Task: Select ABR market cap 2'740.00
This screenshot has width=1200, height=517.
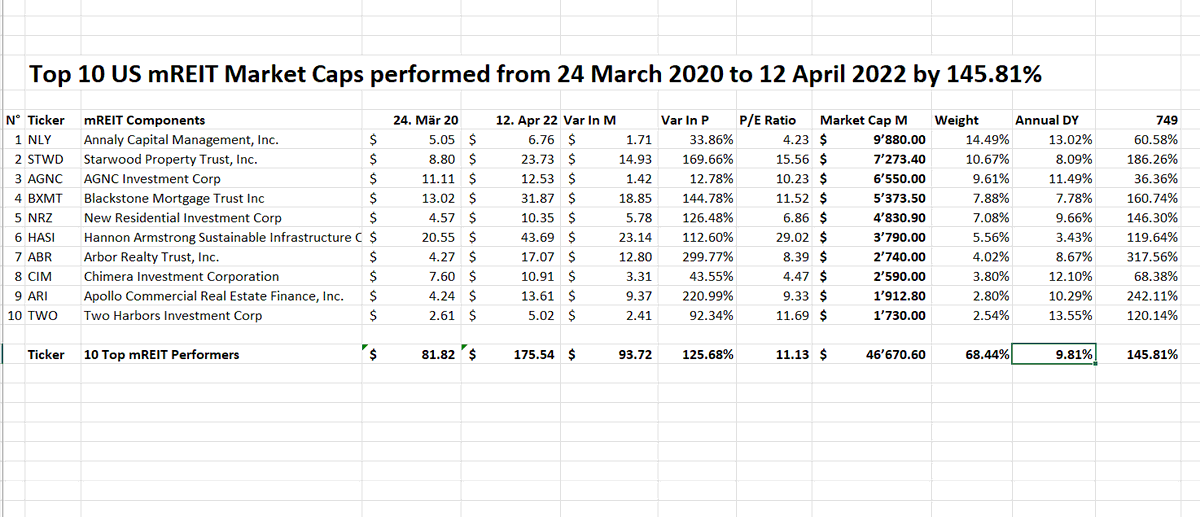Action: coord(900,257)
